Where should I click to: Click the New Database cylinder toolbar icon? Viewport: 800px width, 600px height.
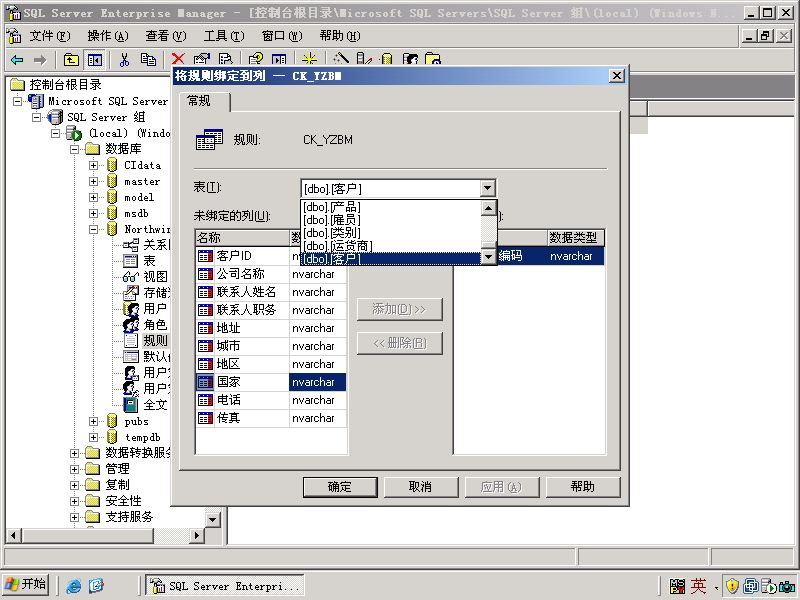(387, 59)
